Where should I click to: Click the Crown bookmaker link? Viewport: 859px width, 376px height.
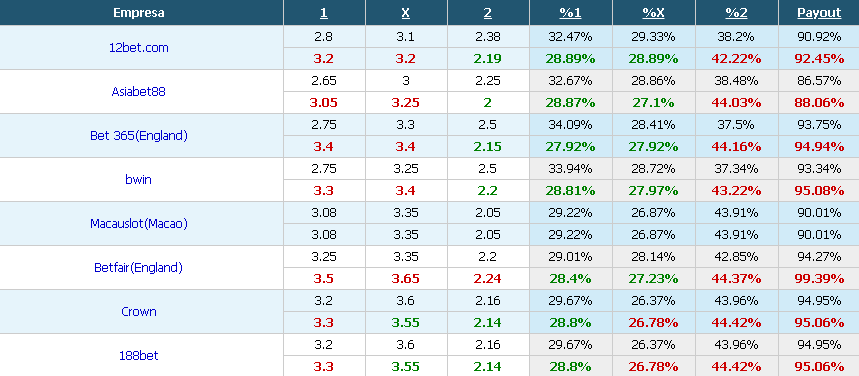pos(139,311)
